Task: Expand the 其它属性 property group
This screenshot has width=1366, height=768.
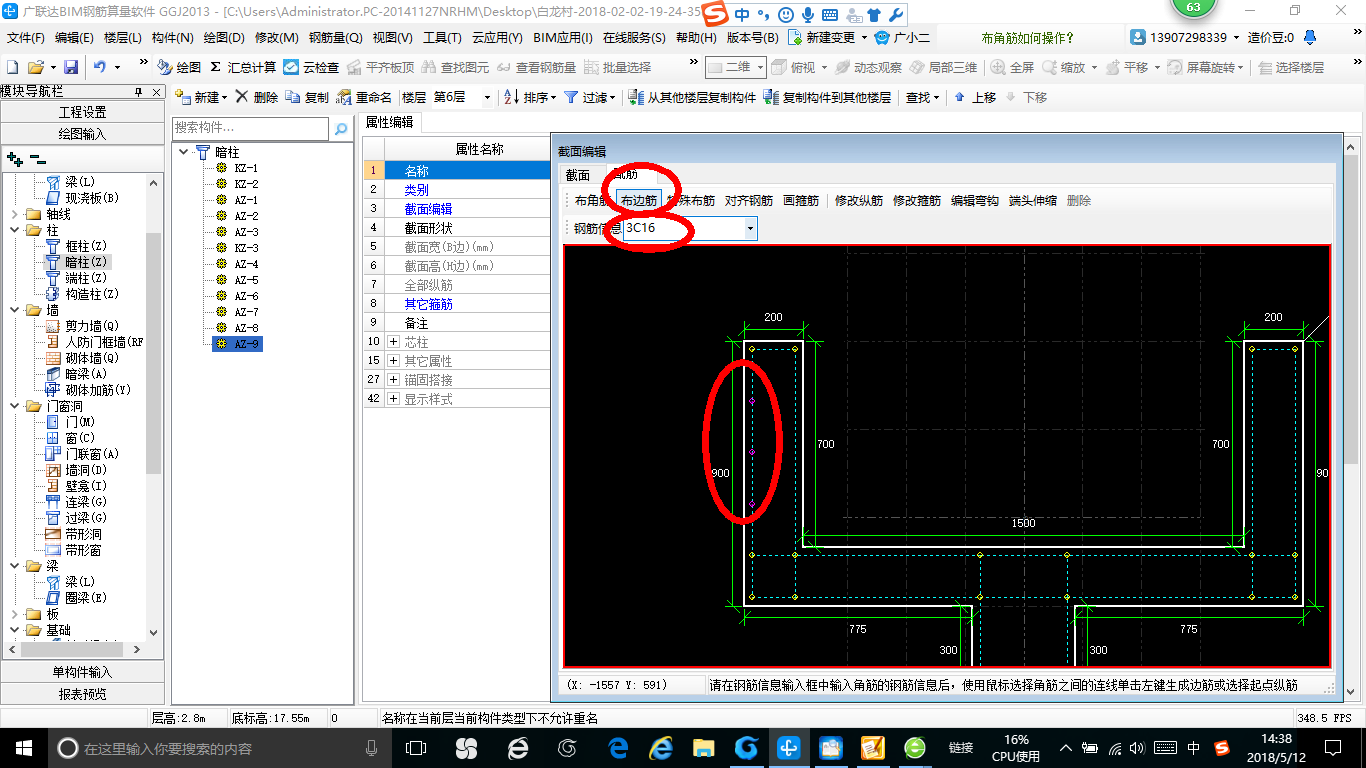Action: click(x=393, y=361)
